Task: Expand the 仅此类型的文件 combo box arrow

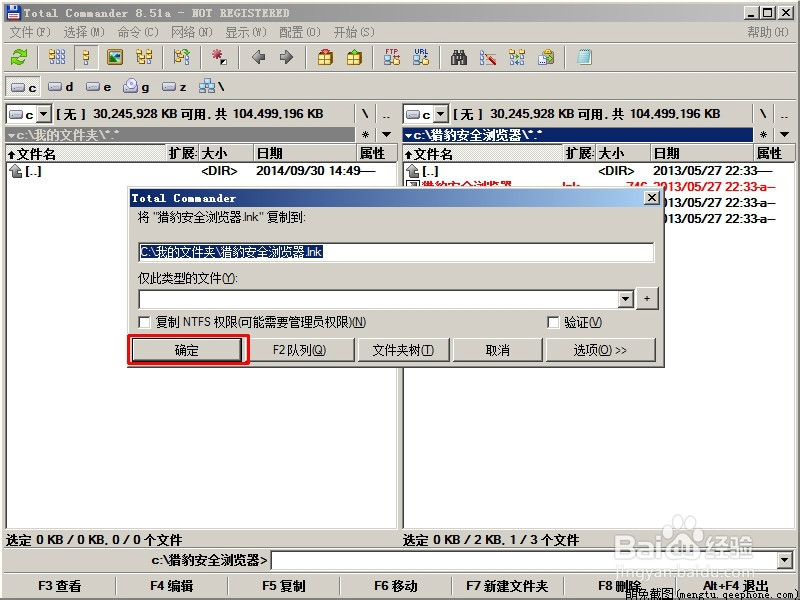Action: click(626, 299)
